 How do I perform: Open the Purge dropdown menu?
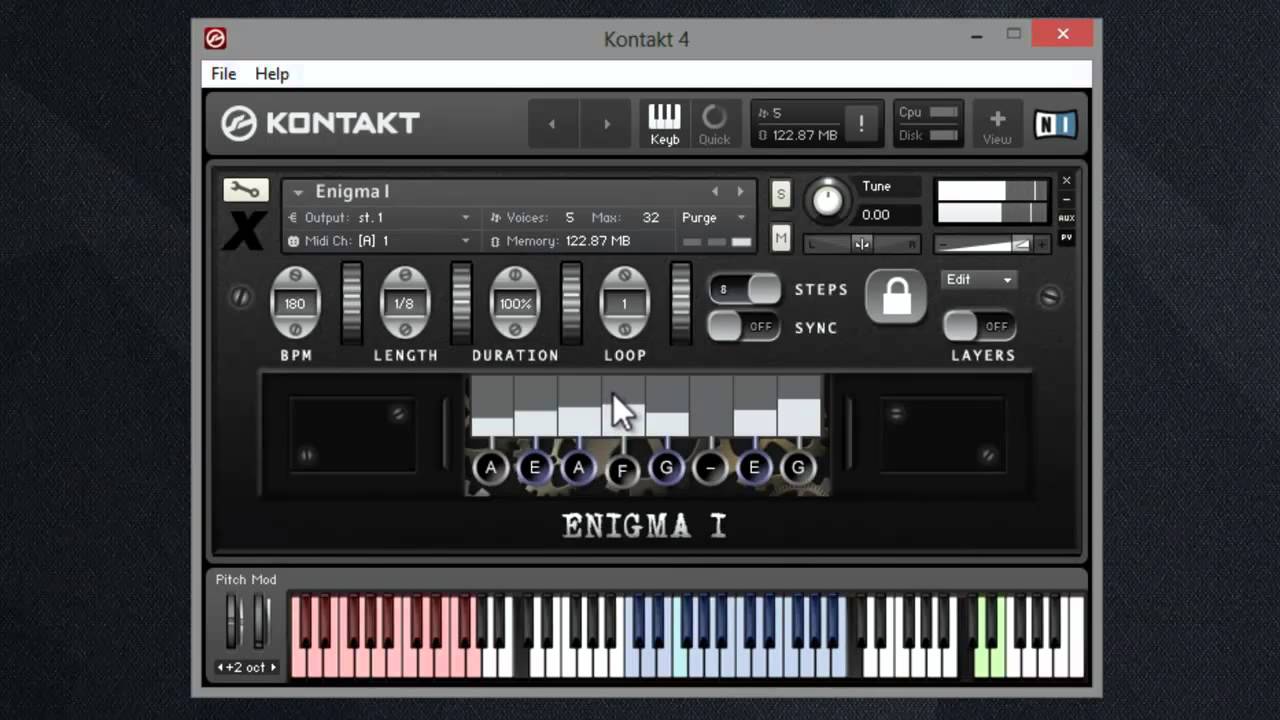coord(714,217)
